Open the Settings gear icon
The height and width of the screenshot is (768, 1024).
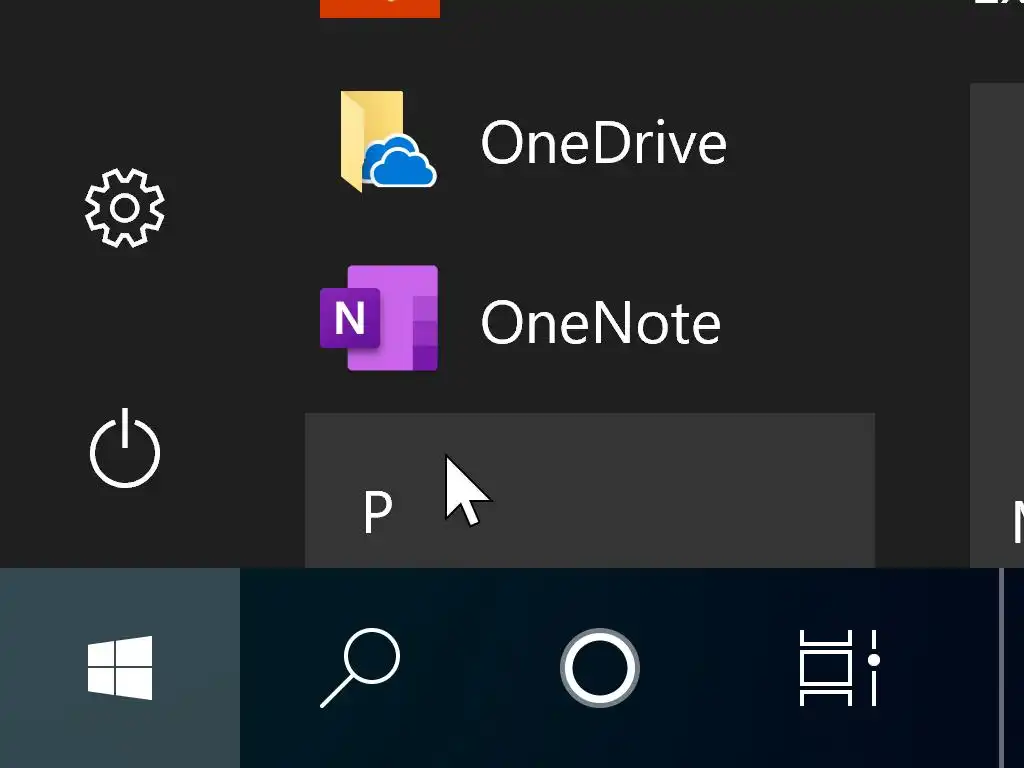point(124,208)
